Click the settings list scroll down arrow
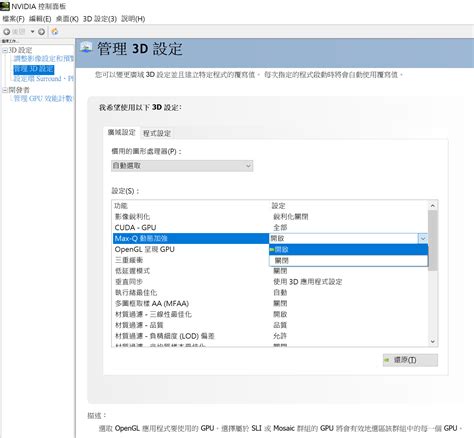The image size is (474, 438). click(433, 341)
